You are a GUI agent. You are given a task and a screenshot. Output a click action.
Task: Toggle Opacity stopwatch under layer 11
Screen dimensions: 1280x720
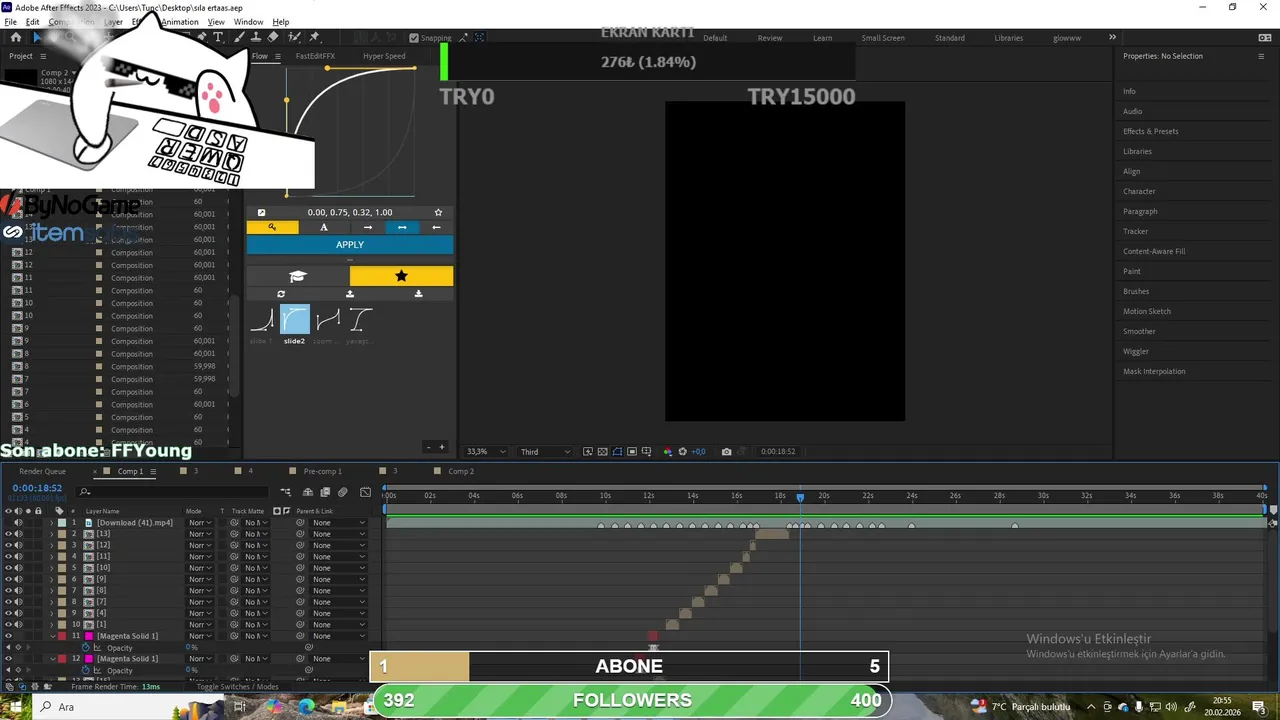[85, 648]
